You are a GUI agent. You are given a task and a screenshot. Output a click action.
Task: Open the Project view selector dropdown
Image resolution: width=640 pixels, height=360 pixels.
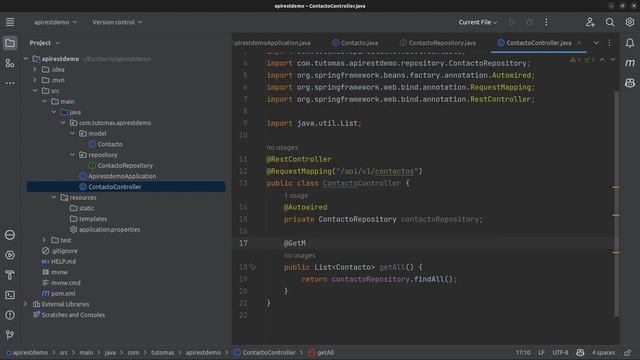[x=44, y=43]
